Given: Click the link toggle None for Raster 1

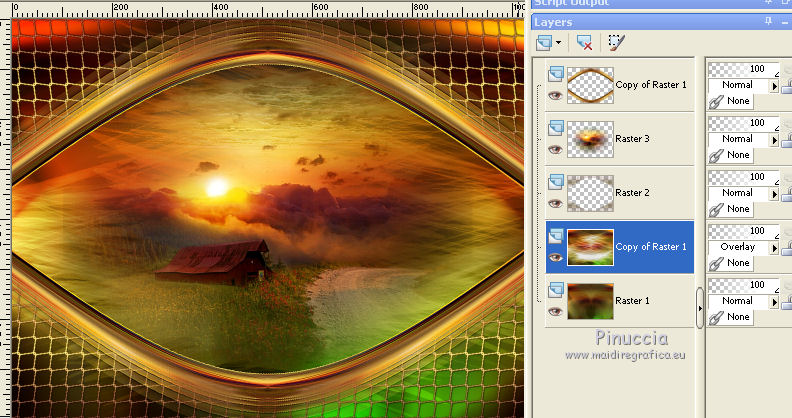Looking at the screenshot, I should [x=730, y=317].
